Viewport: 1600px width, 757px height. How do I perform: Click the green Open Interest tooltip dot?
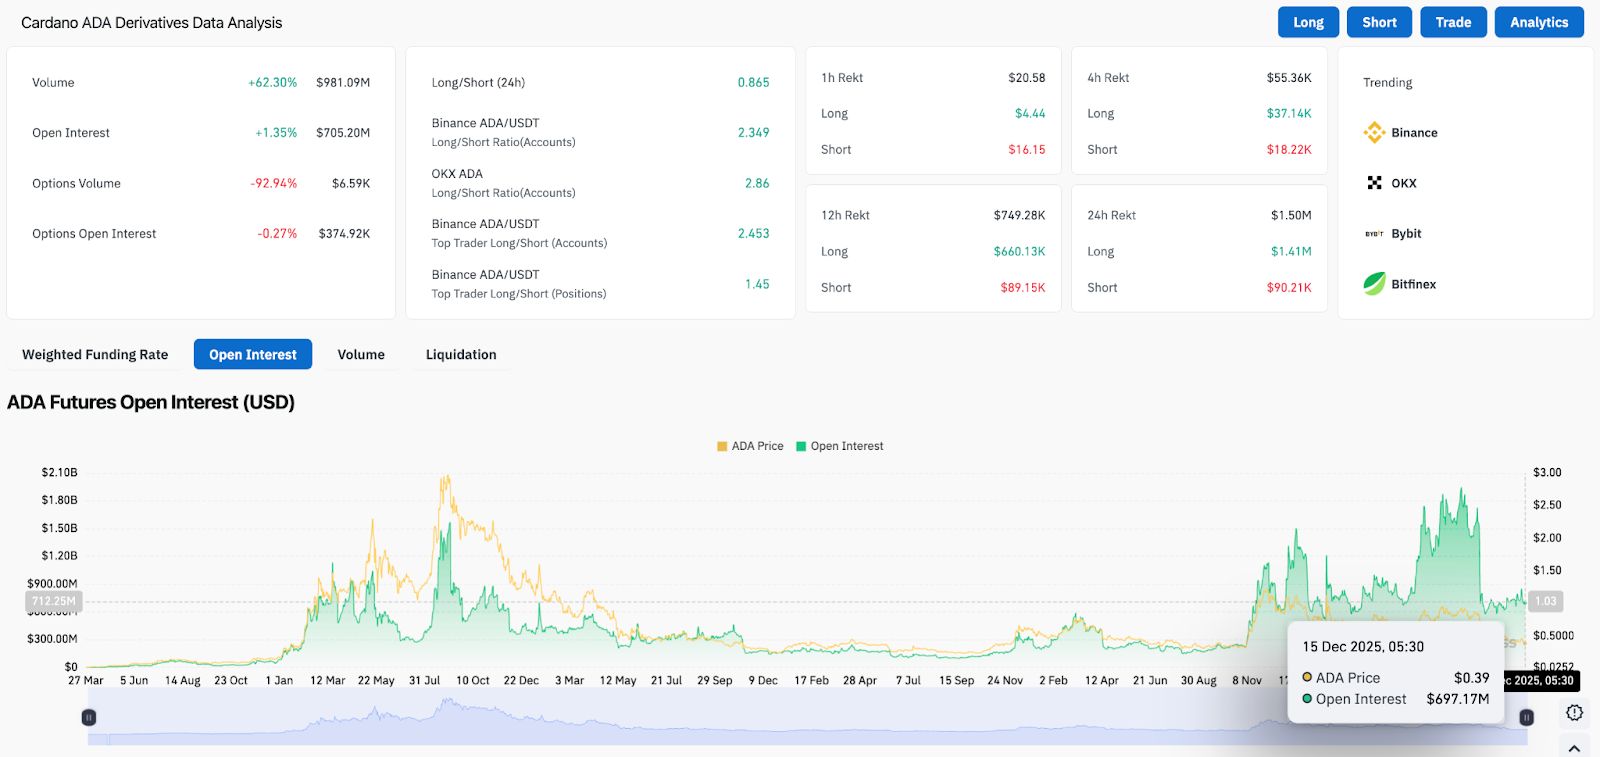coord(1307,699)
